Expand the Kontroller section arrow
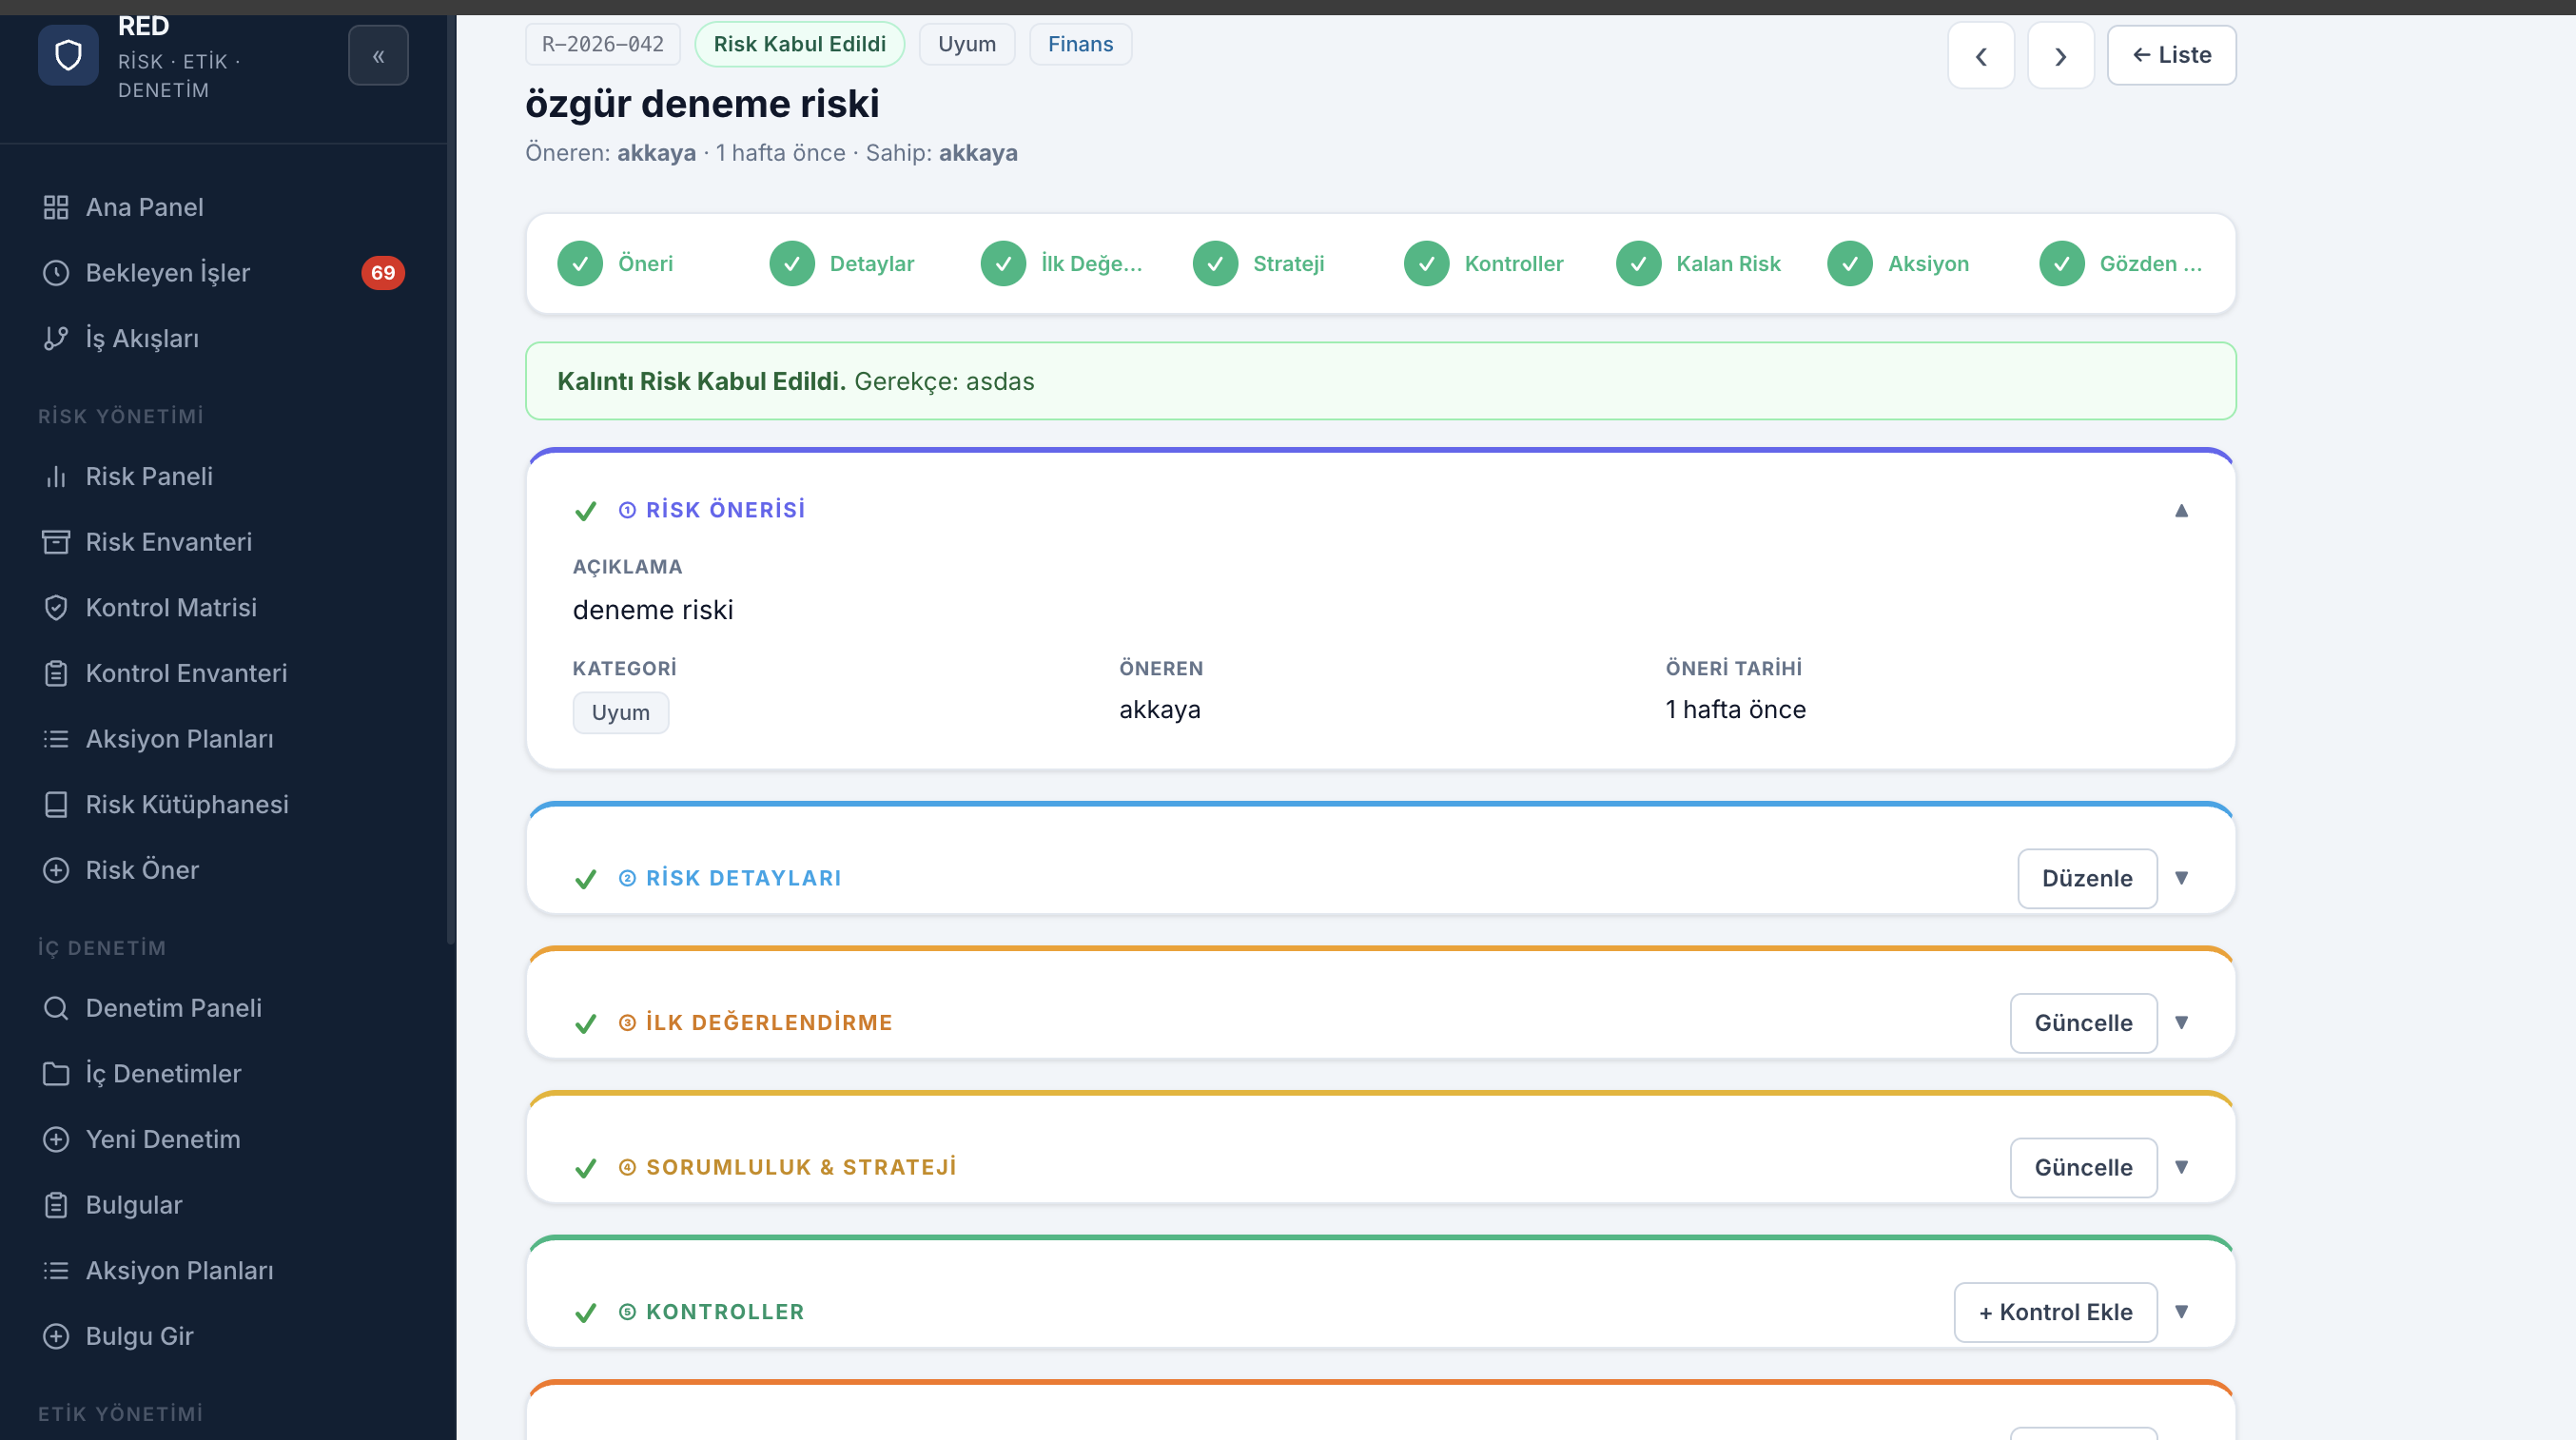The image size is (2576, 1440). click(x=2182, y=1312)
